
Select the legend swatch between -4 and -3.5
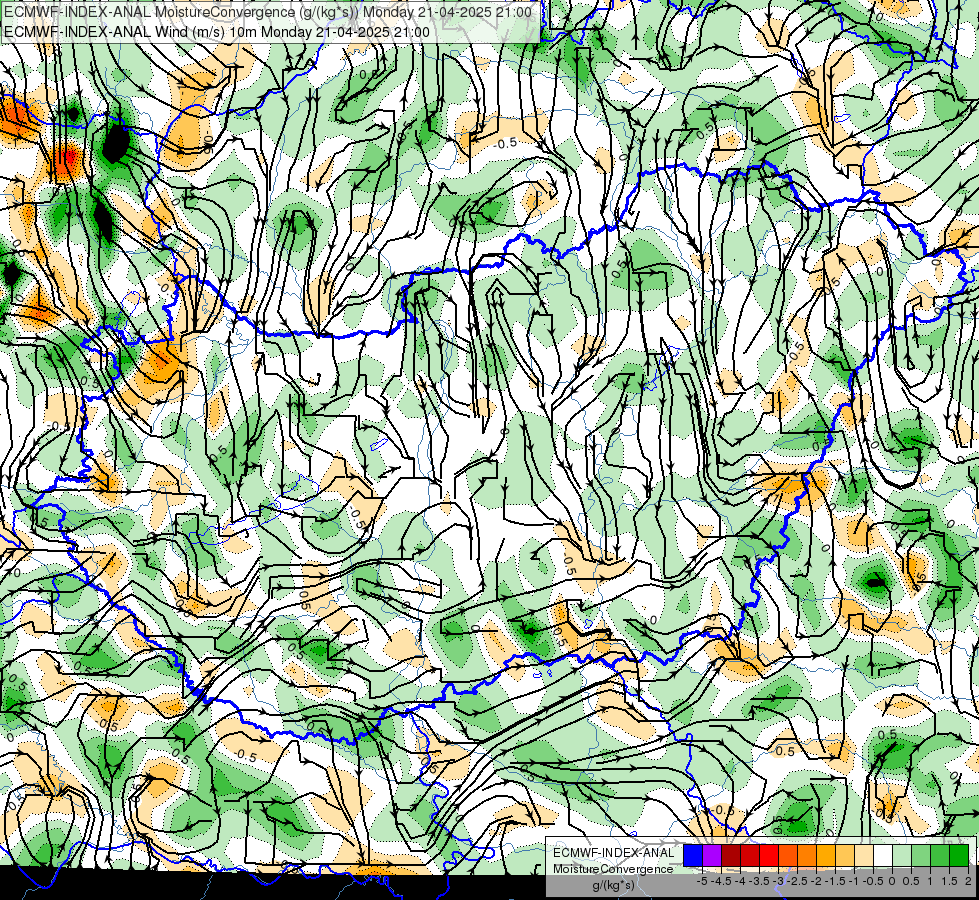pos(750,855)
